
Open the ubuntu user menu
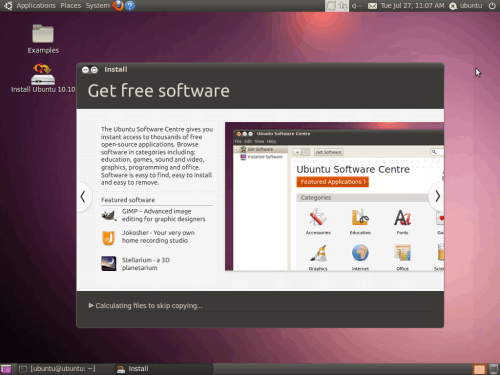point(466,6)
